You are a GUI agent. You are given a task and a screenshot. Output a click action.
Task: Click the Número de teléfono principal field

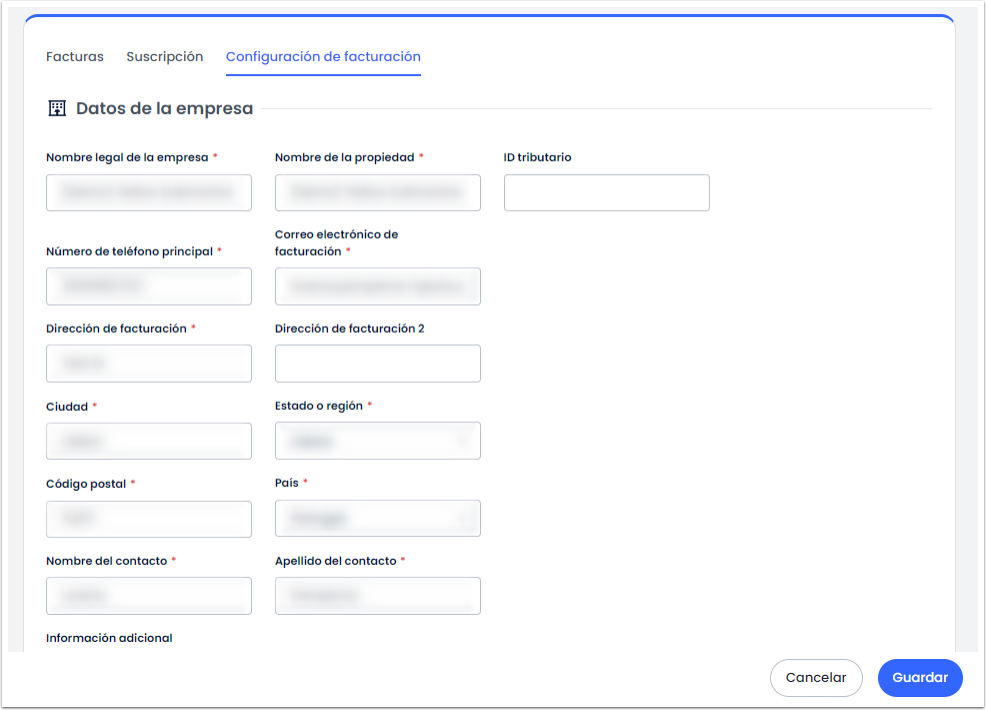pos(149,286)
